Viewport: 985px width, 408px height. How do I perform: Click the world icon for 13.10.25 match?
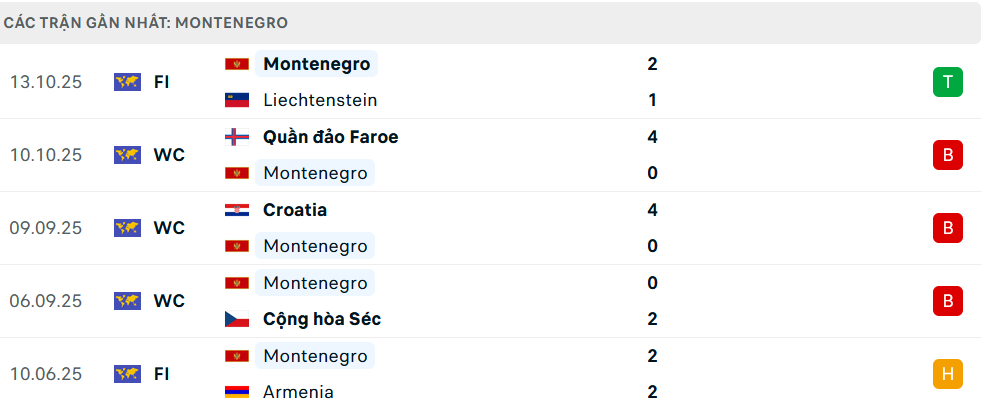(127, 82)
